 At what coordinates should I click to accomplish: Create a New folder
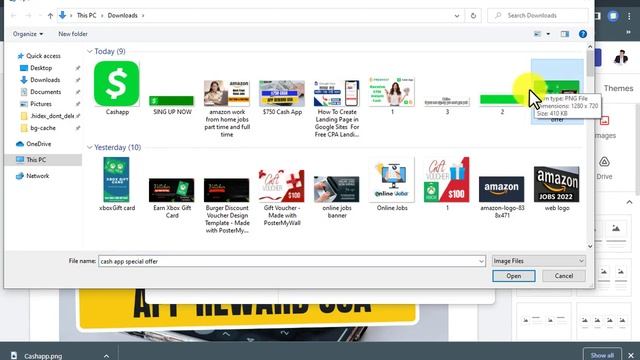click(x=73, y=34)
